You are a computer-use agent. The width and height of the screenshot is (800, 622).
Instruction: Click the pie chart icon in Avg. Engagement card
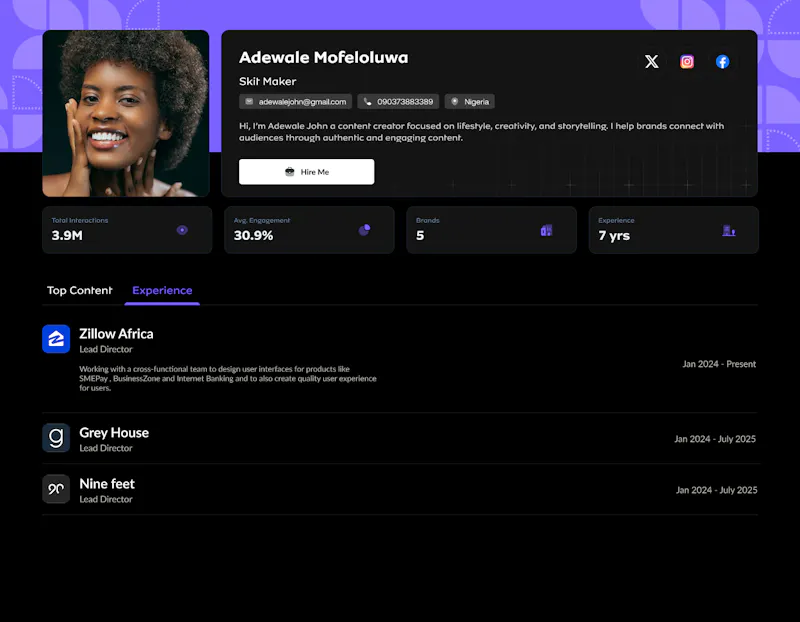tap(364, 230)
